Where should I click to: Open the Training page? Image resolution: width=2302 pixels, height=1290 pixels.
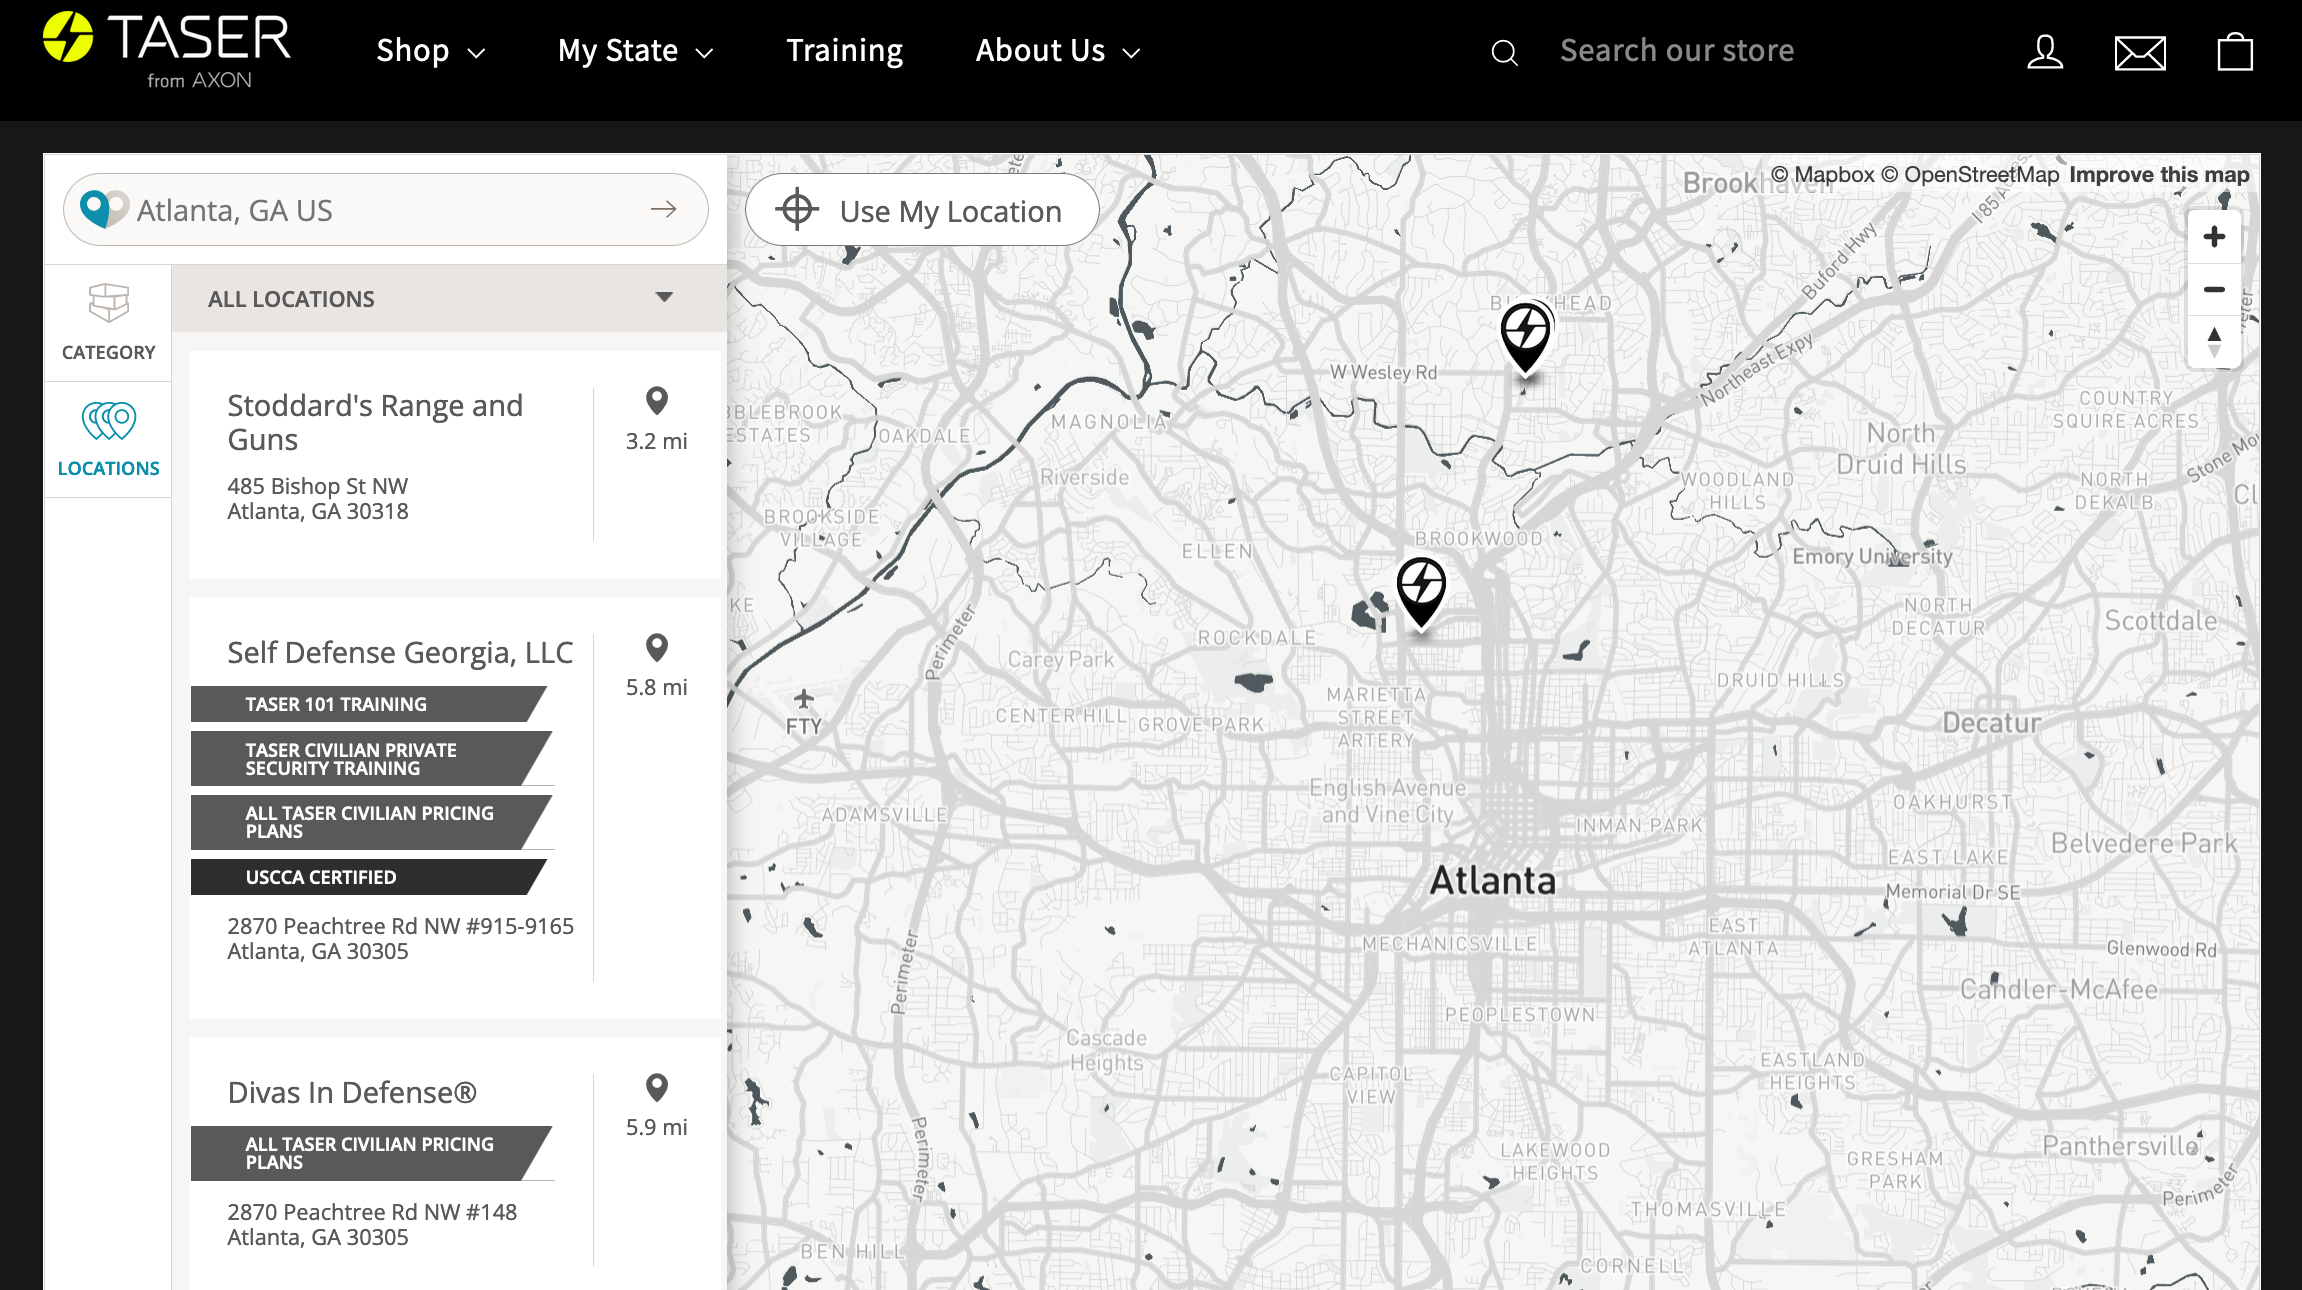[845, 51]
